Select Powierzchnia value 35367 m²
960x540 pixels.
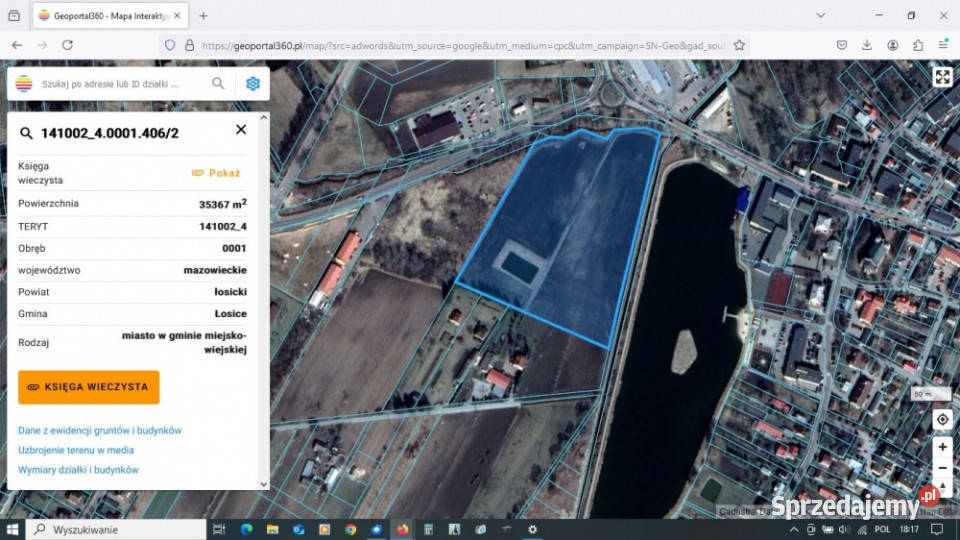tap(223, 204)
